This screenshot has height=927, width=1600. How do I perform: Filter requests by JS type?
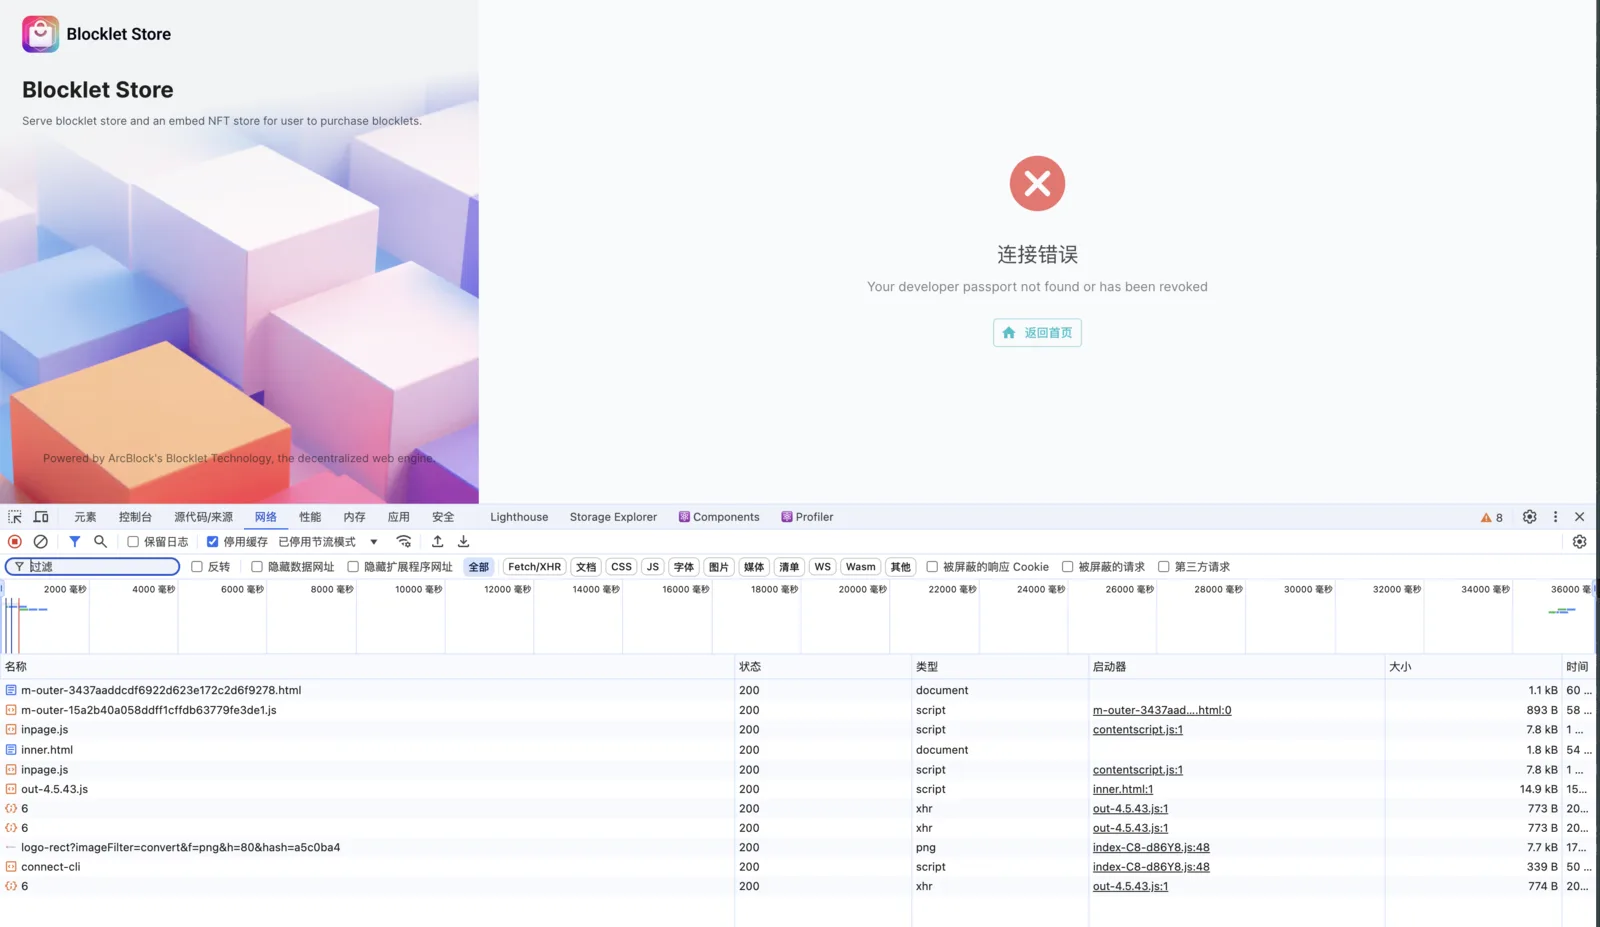[653, 567]
